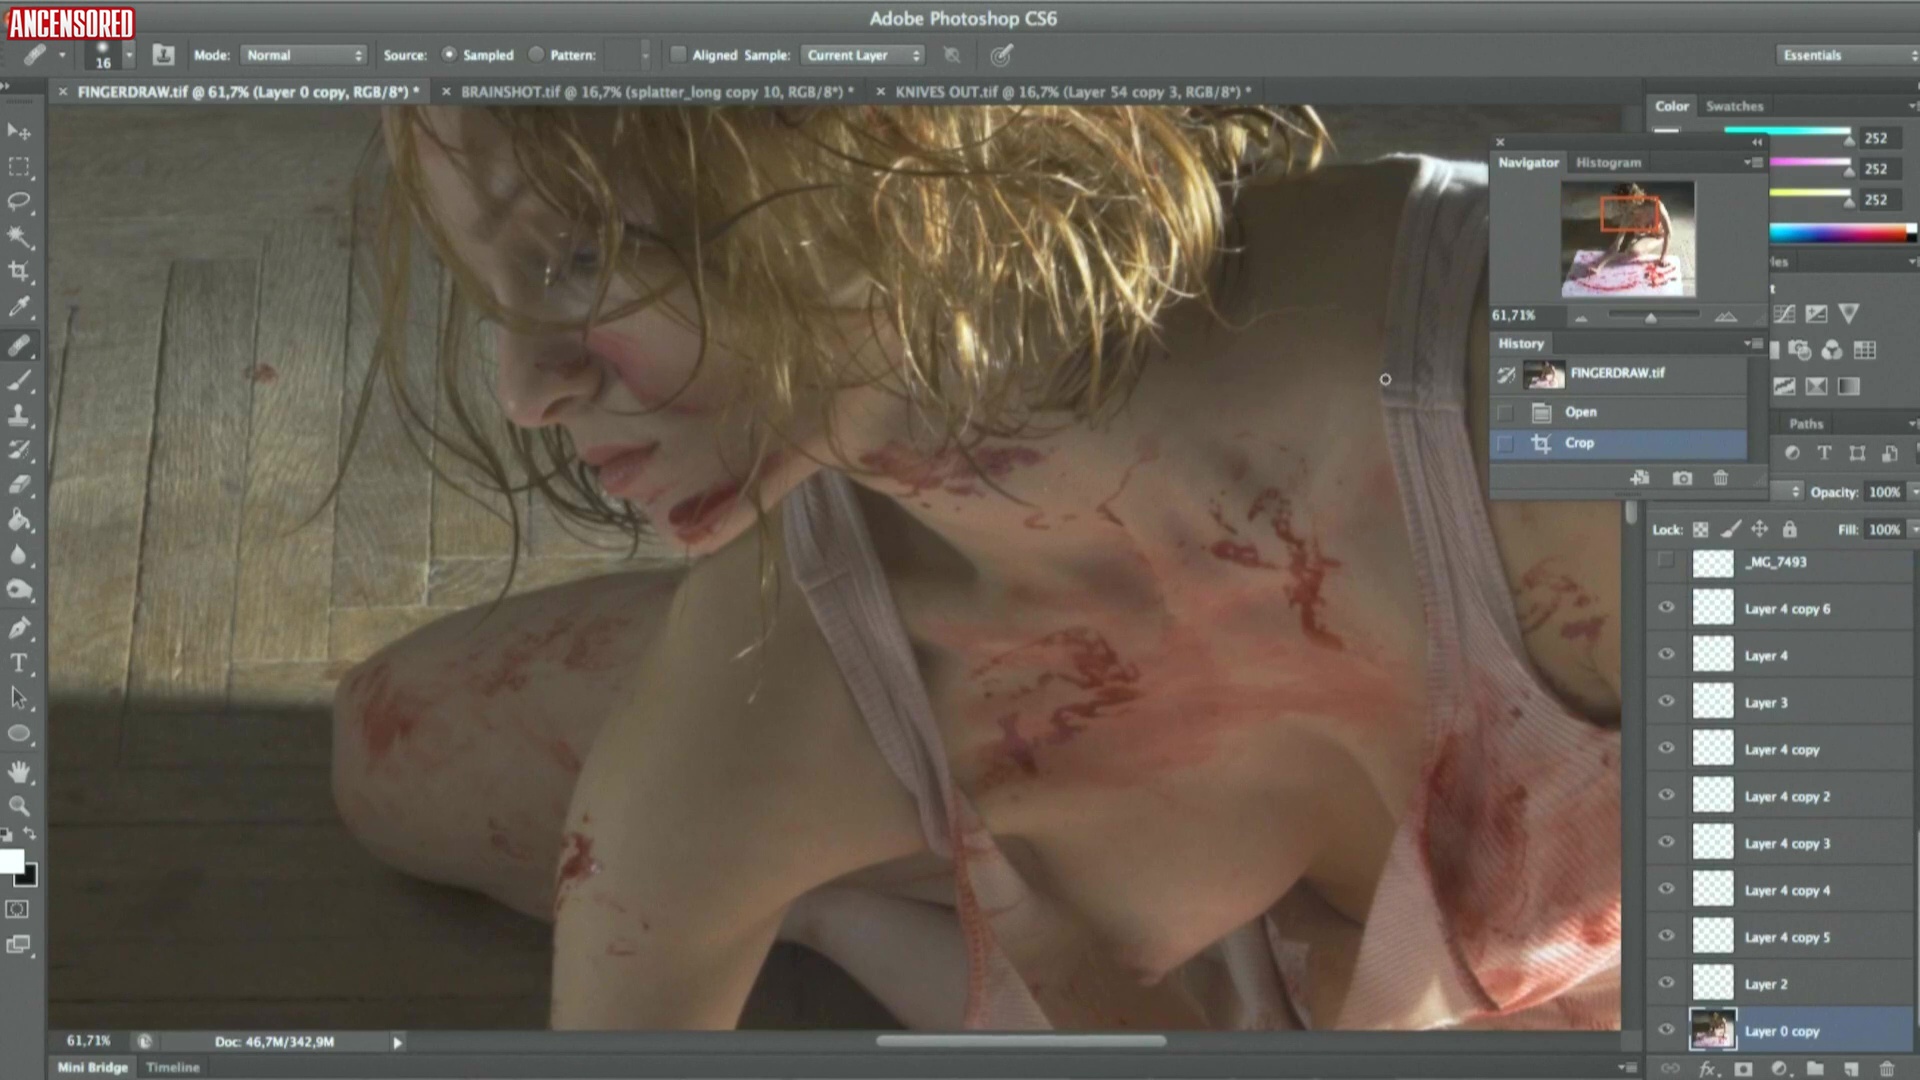
Task: Select the Lasso tool
Action: click(x=18, y=201)
